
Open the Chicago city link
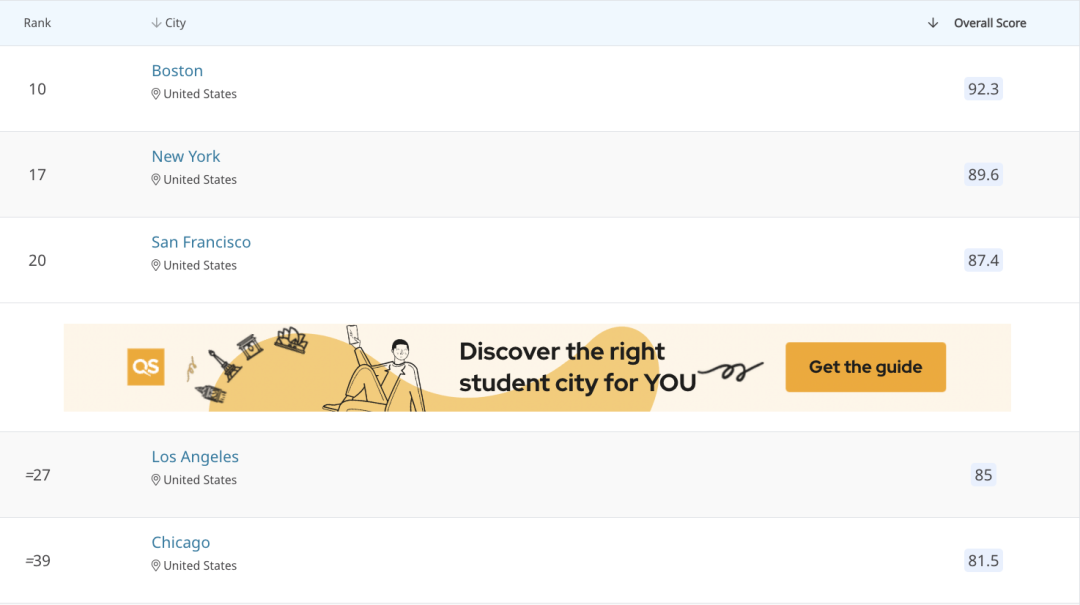click(180, 542)
